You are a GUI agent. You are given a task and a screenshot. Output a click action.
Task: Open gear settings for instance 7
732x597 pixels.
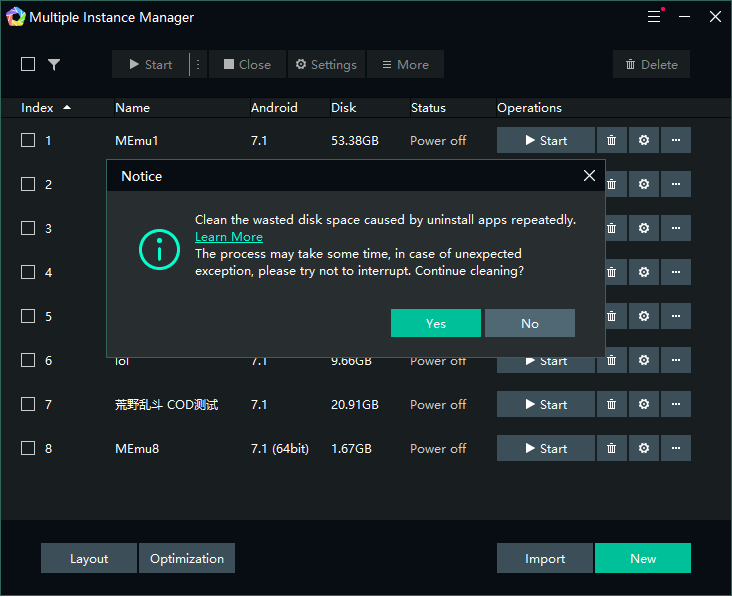coord(643,405)
